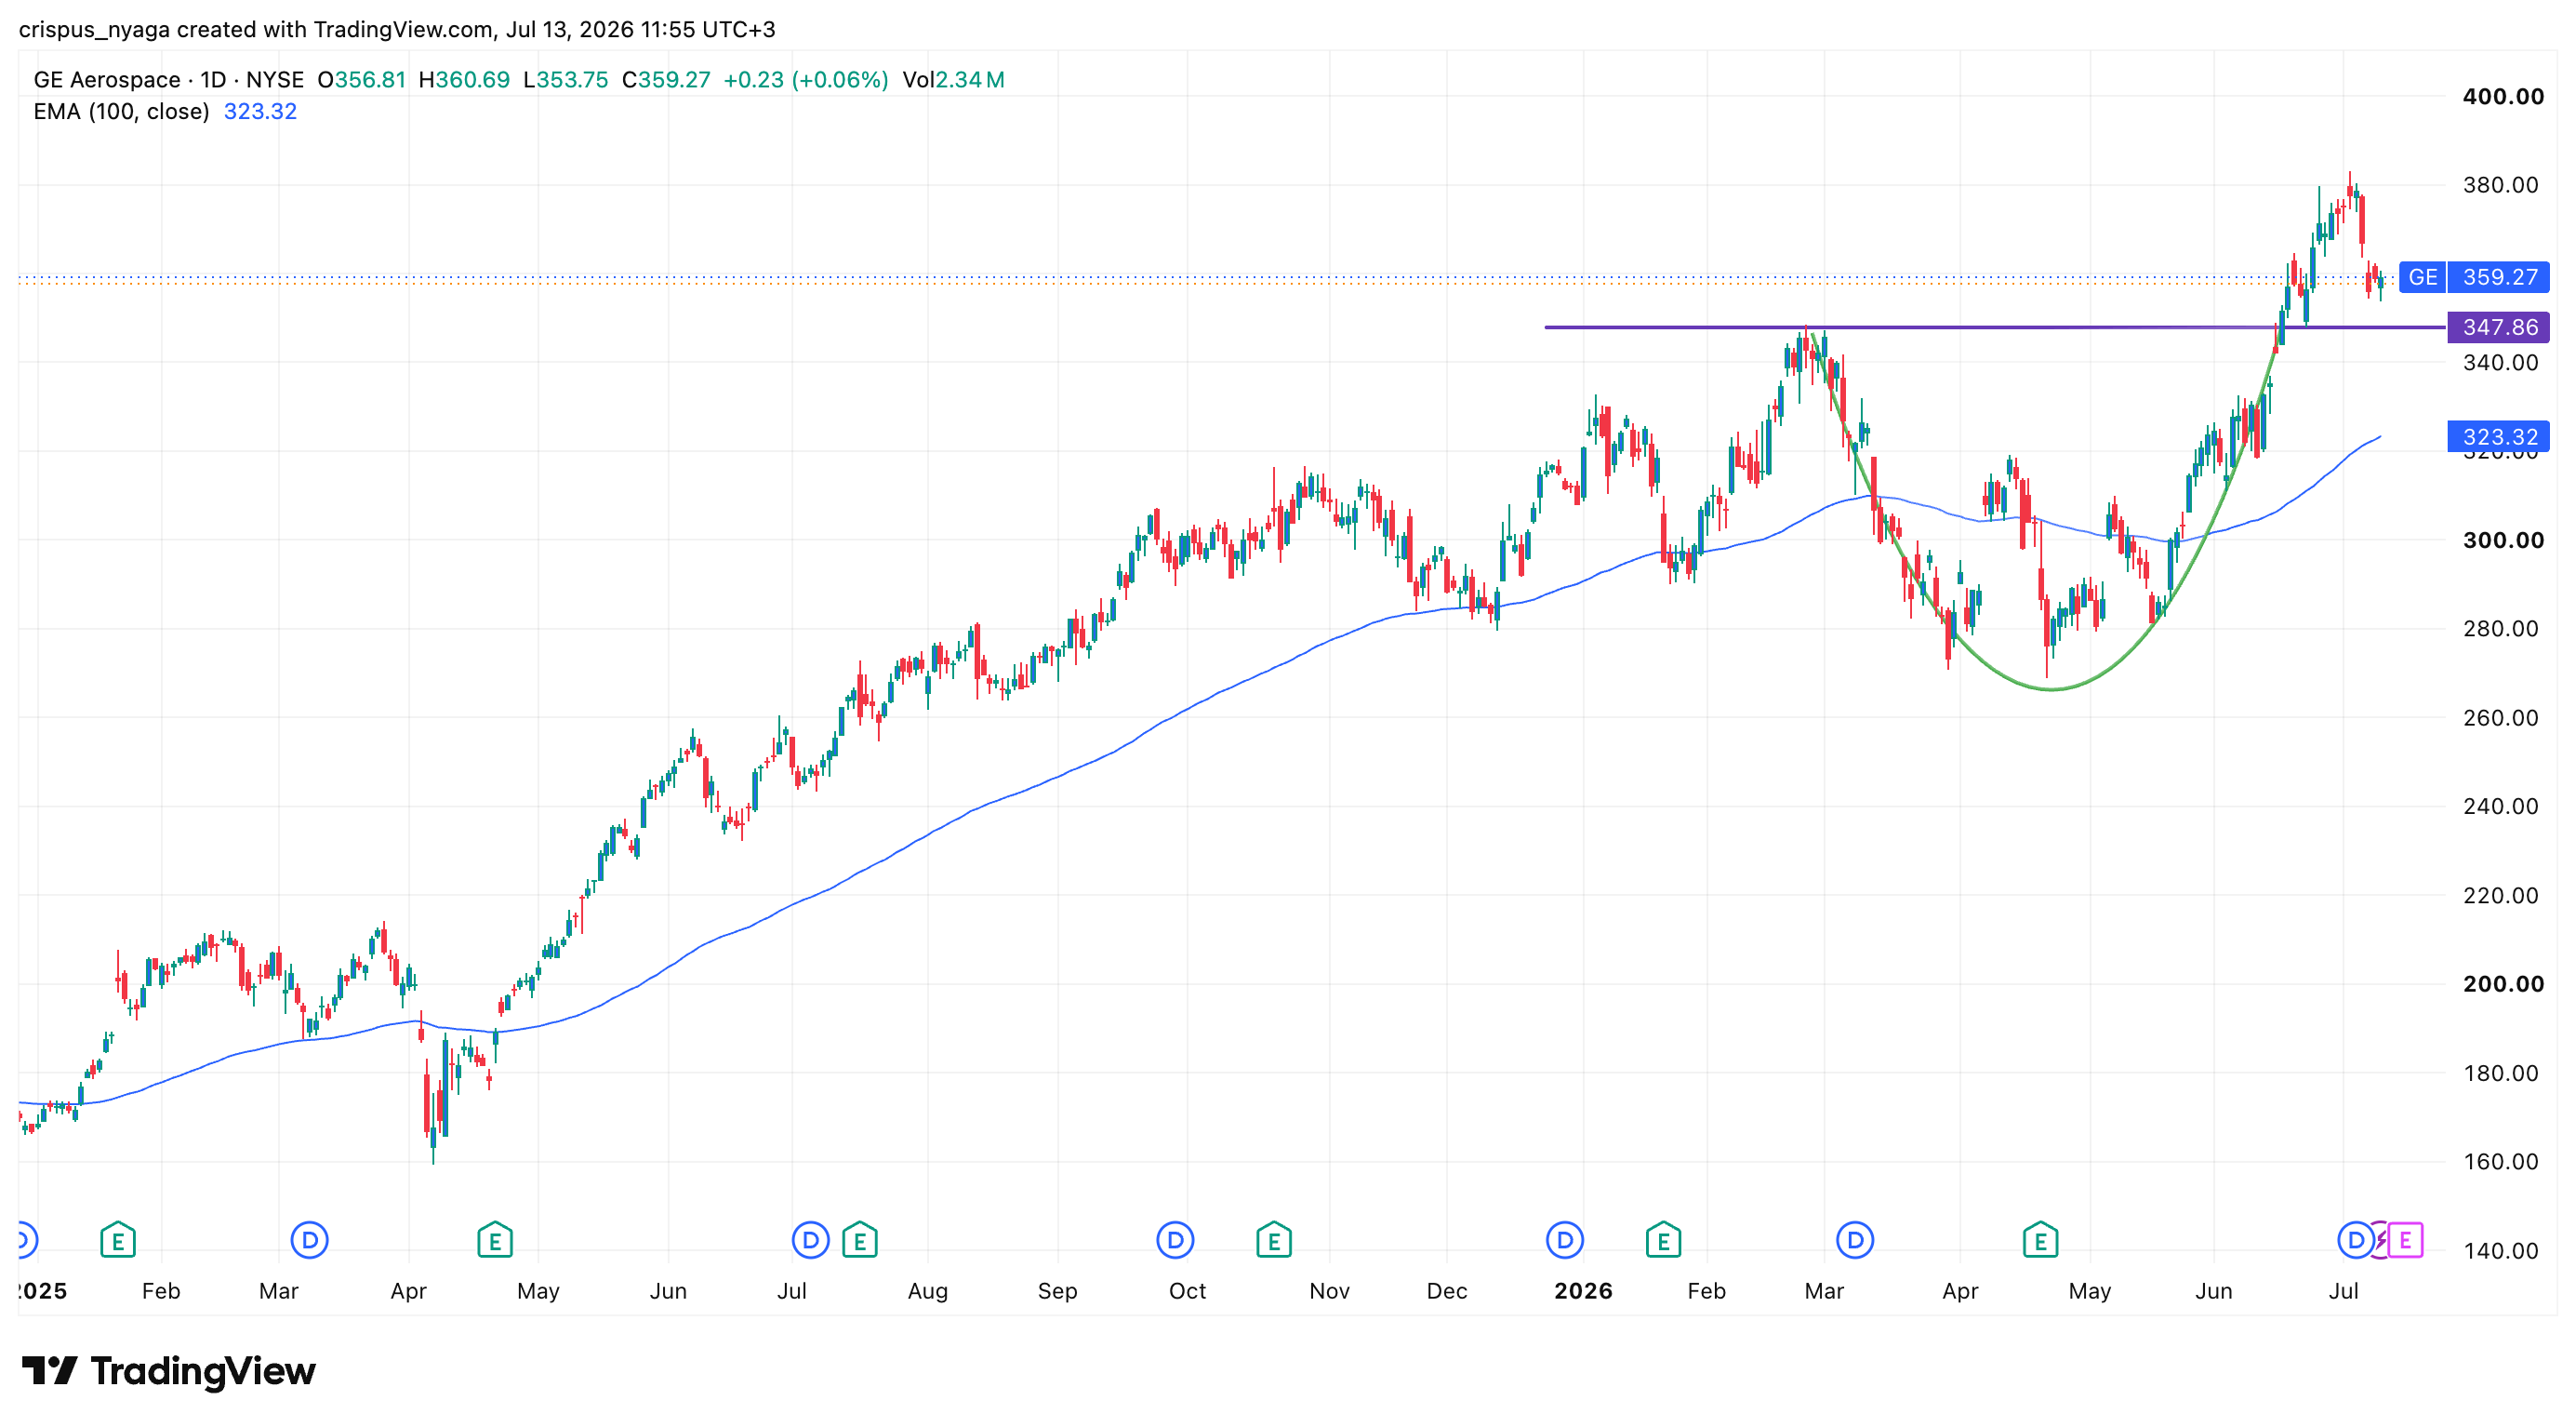Open the dividend D marker in early July 2025
2576x1427 pixels.
tap(810, 1240)
